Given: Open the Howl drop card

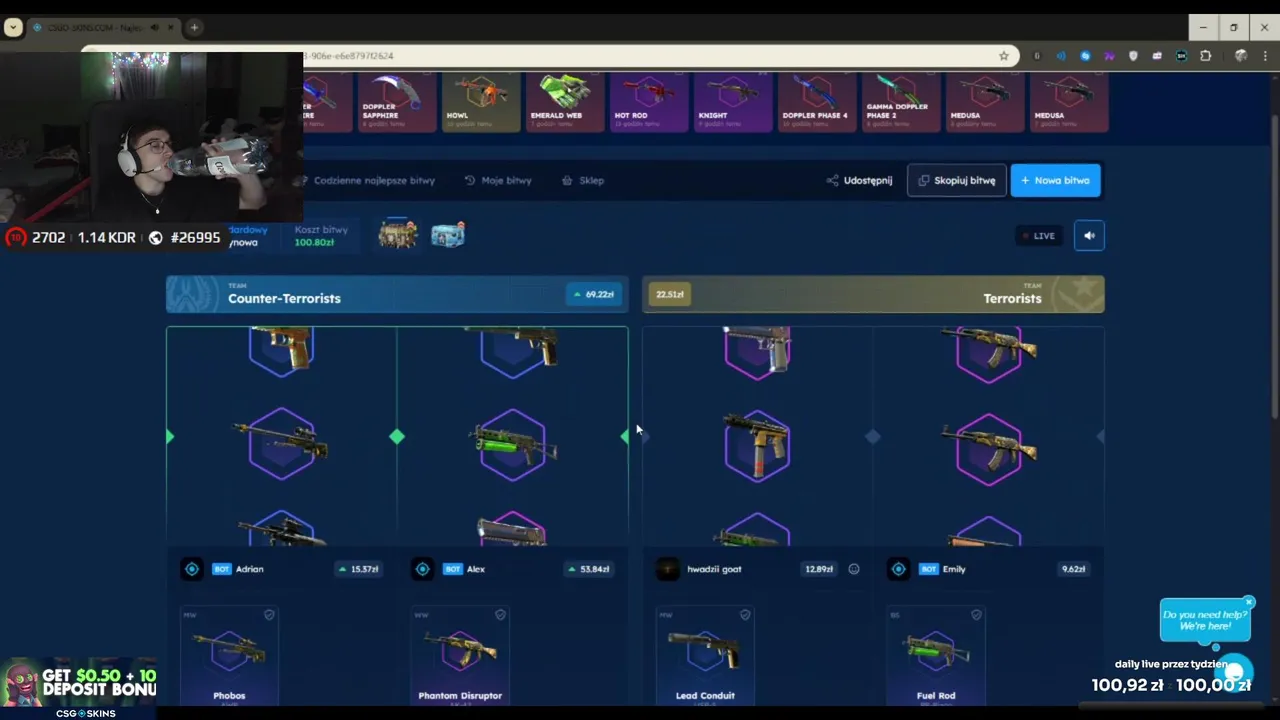Looking at the screenshot, I should click(481, 103).
